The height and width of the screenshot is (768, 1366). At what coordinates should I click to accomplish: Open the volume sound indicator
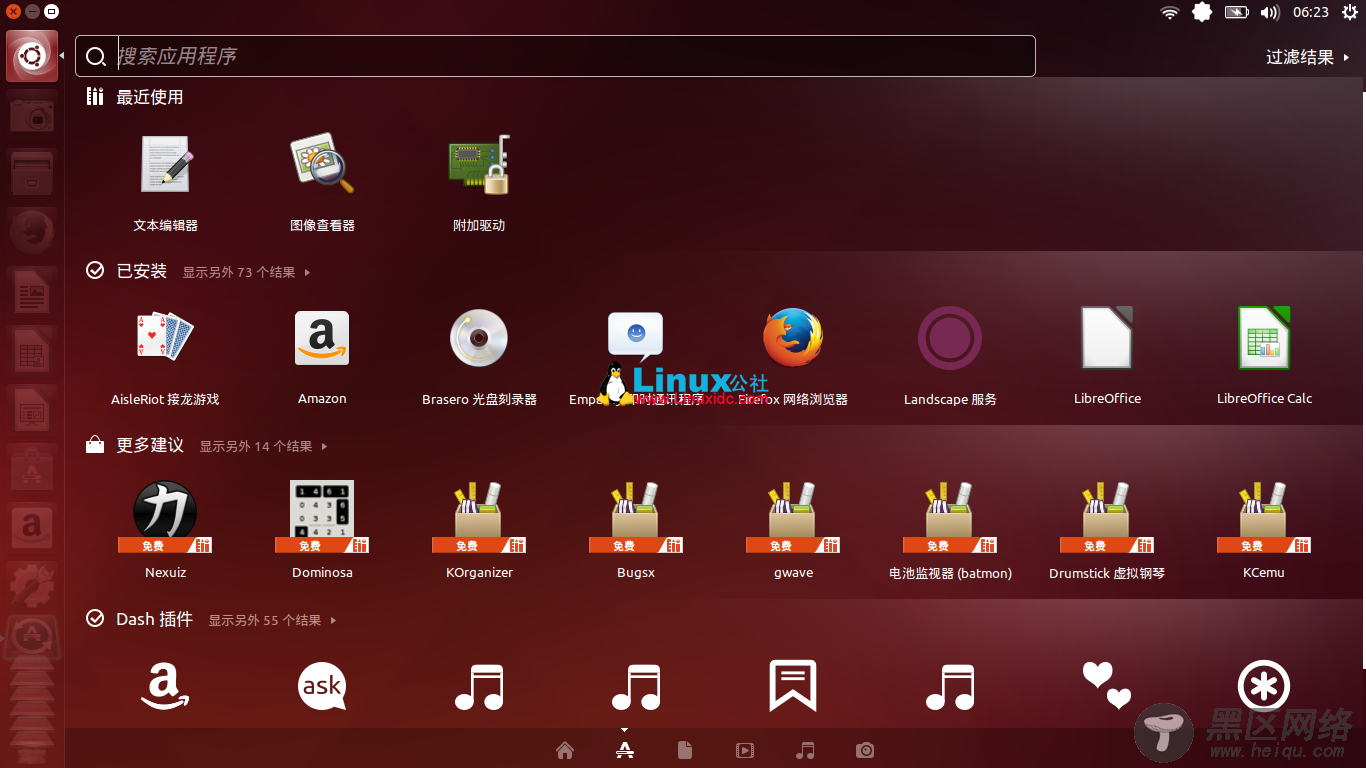pyautogui.click(x=1270, y=12)
